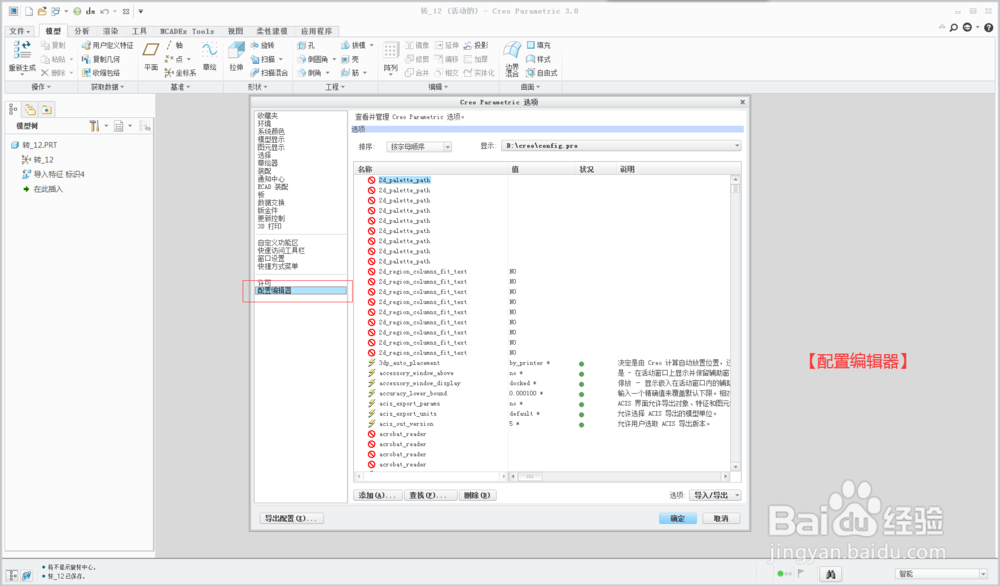Viewport: 1000px width, 586px height.
Task: Open model tree settings hammer icon
Action: point(94,126)
